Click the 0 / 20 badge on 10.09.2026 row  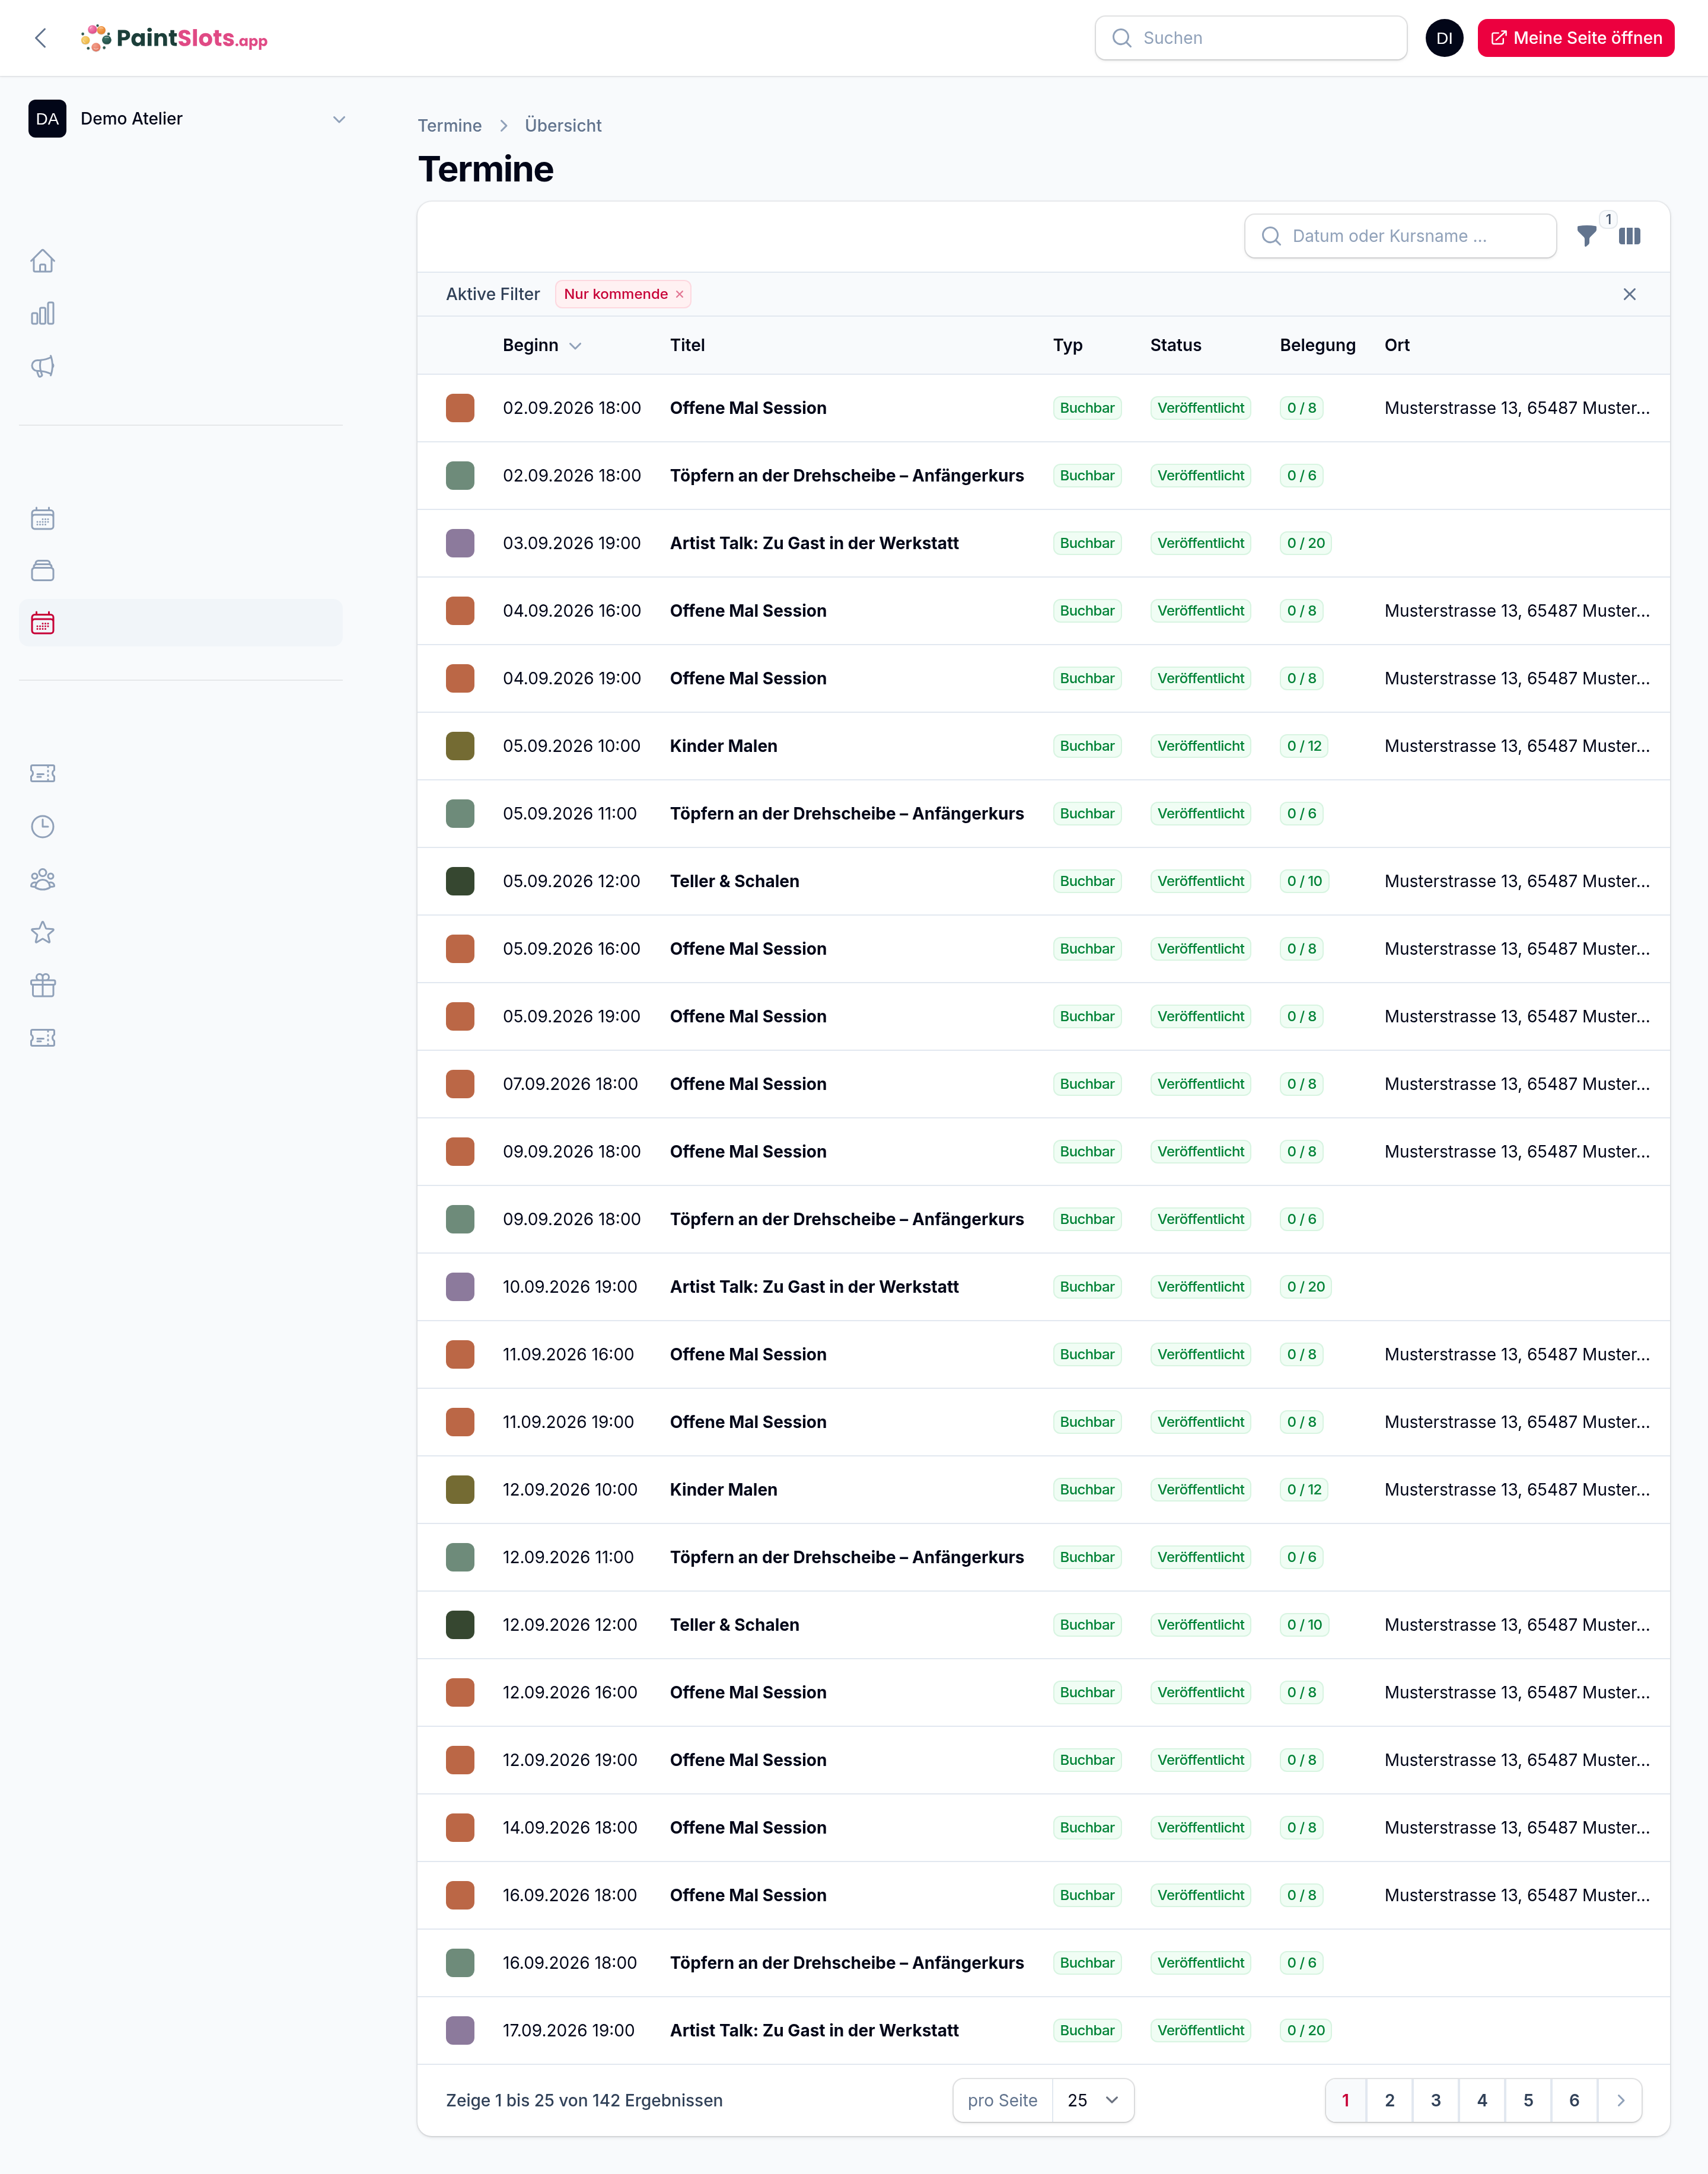click(1305, 1287)
